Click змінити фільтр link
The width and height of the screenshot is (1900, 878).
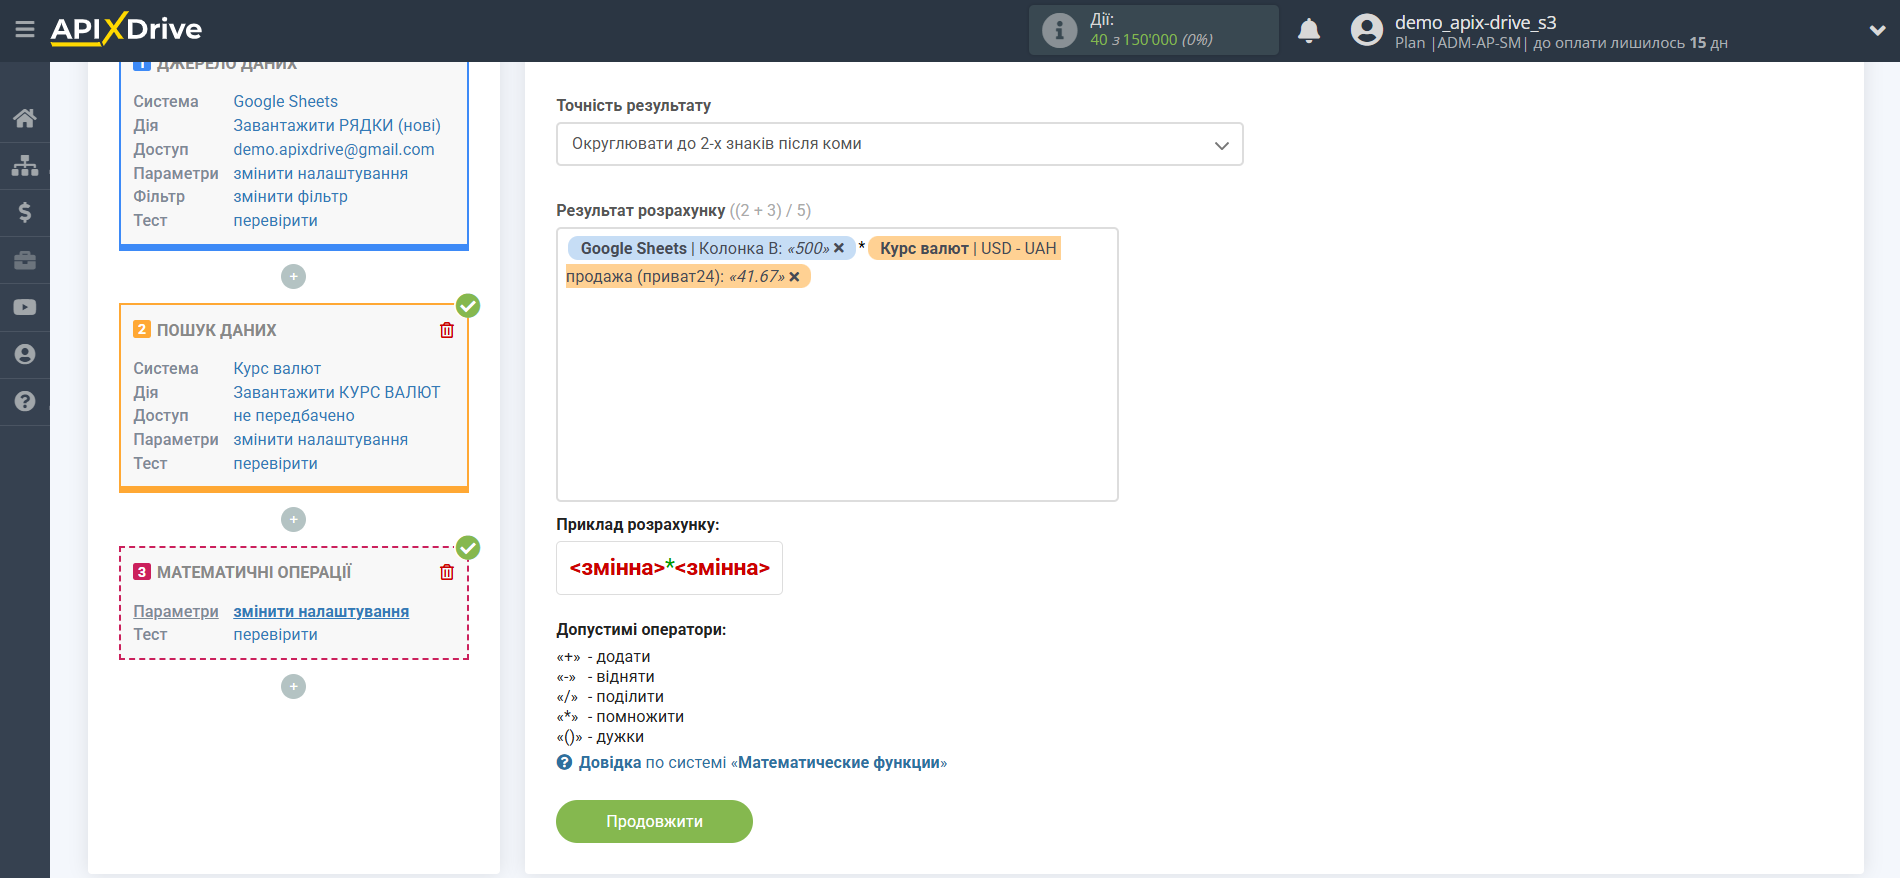click(291, 196)
